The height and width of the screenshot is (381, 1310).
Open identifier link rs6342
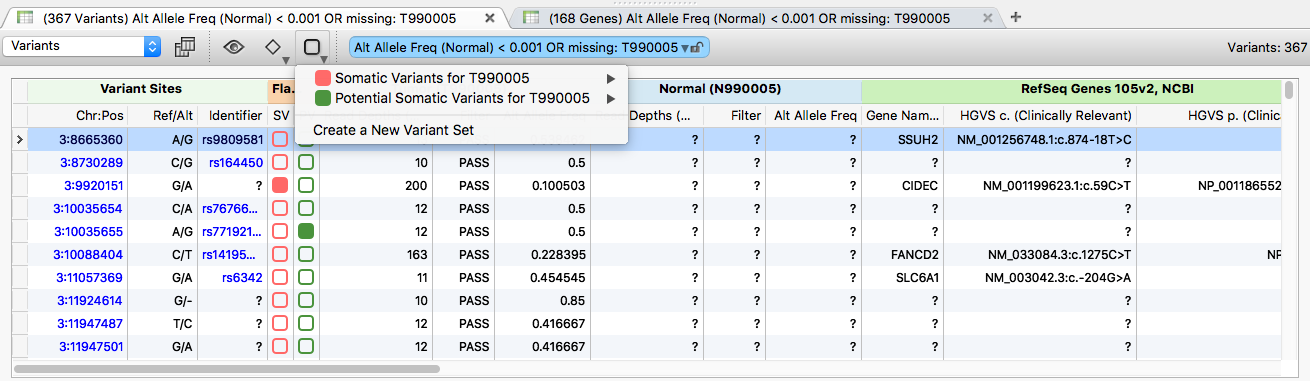click(x=243, y=277)
